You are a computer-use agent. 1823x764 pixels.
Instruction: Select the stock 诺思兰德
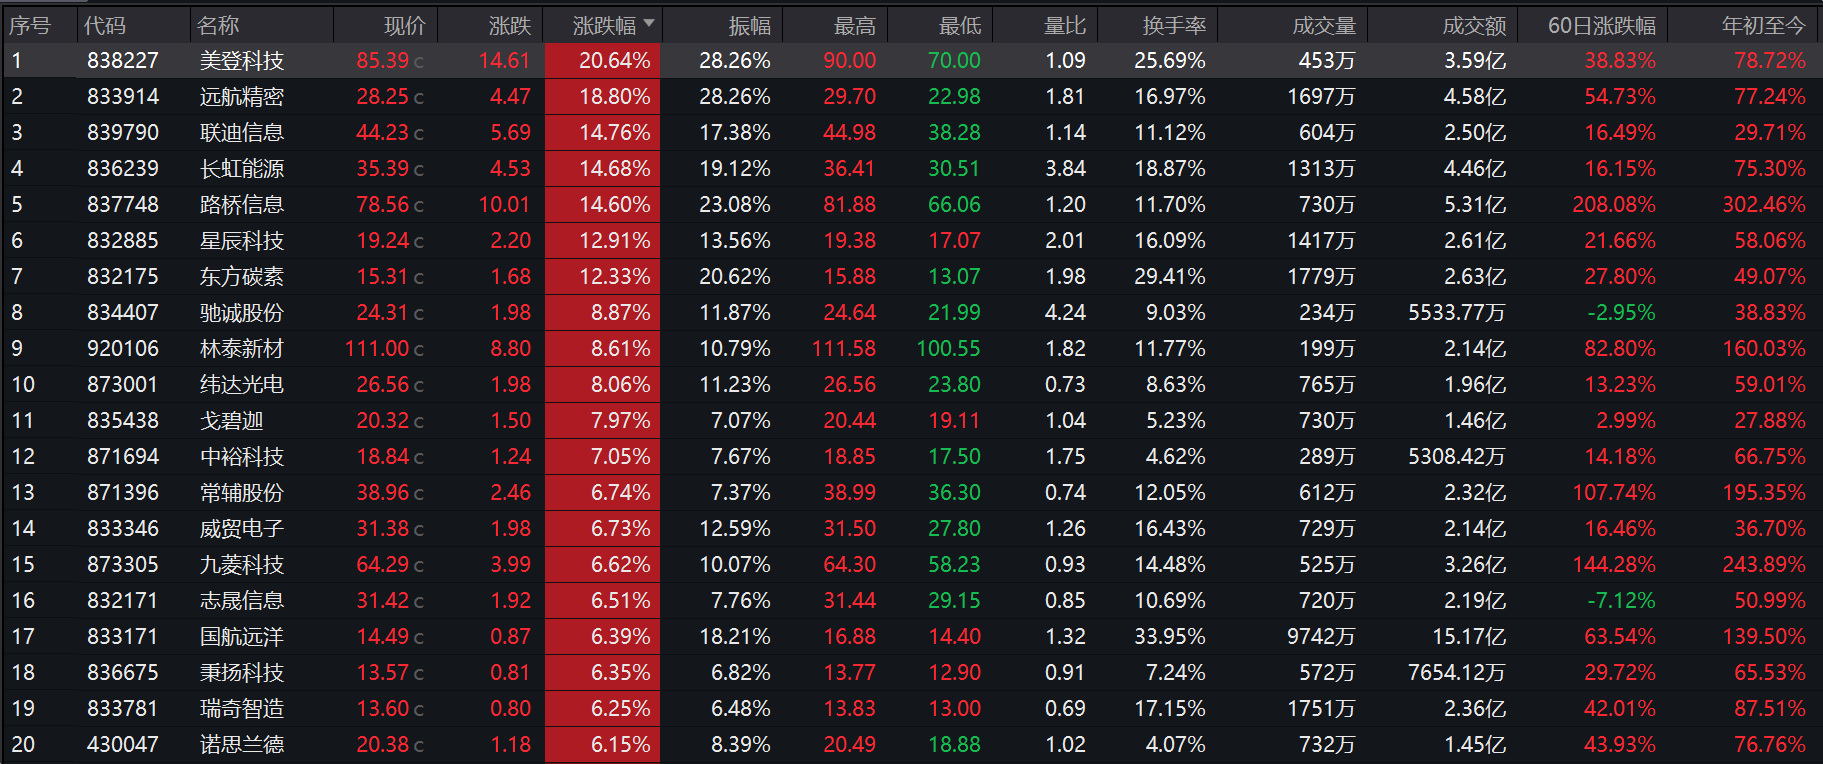coord(242,745)
